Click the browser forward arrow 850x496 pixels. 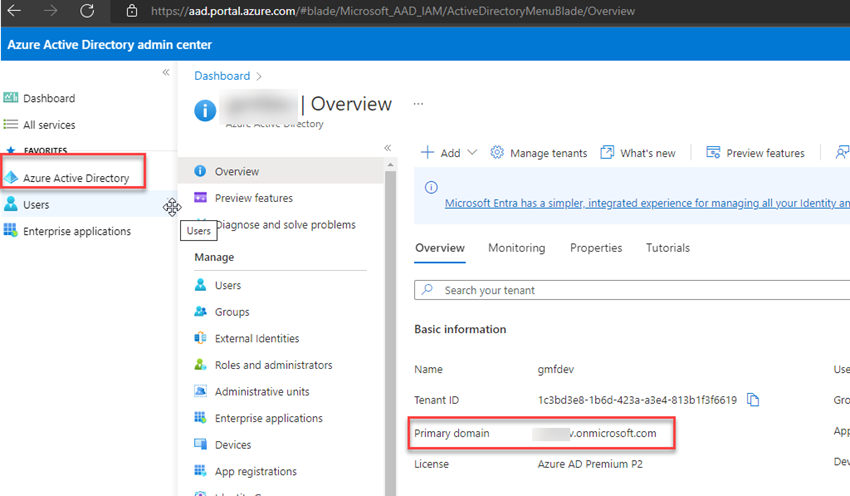(50, 10)
